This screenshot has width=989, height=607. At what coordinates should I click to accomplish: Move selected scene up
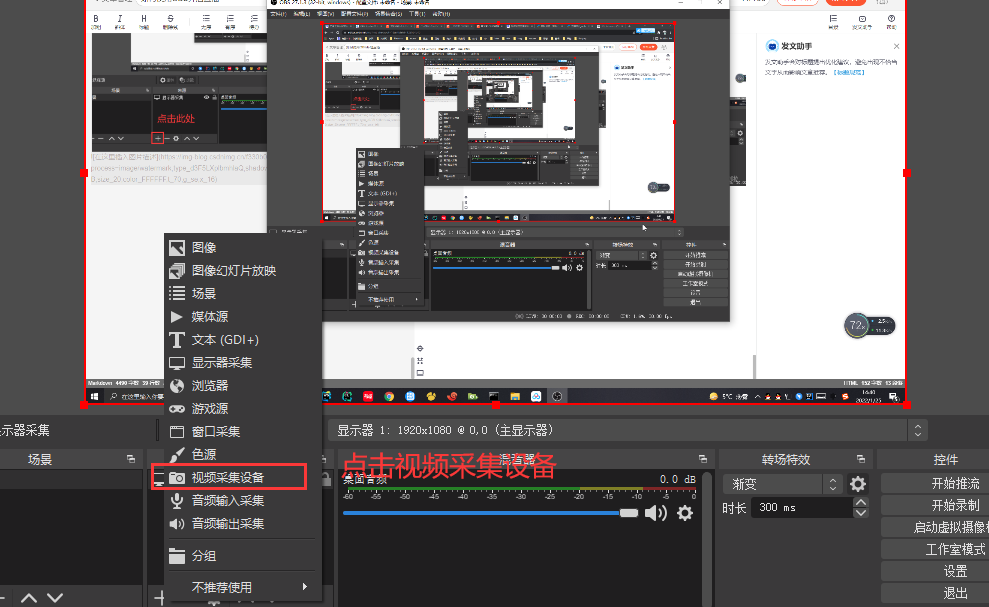coord(29,598)
